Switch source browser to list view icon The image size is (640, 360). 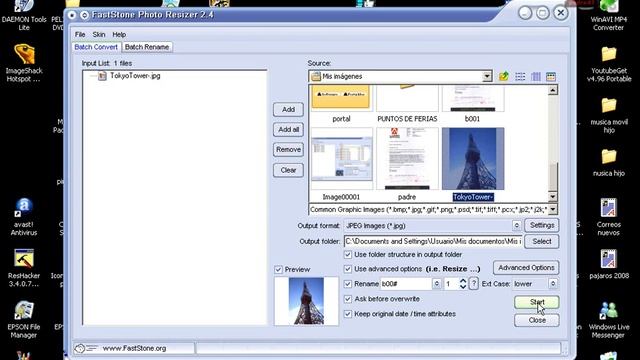(x=520, y=76)
